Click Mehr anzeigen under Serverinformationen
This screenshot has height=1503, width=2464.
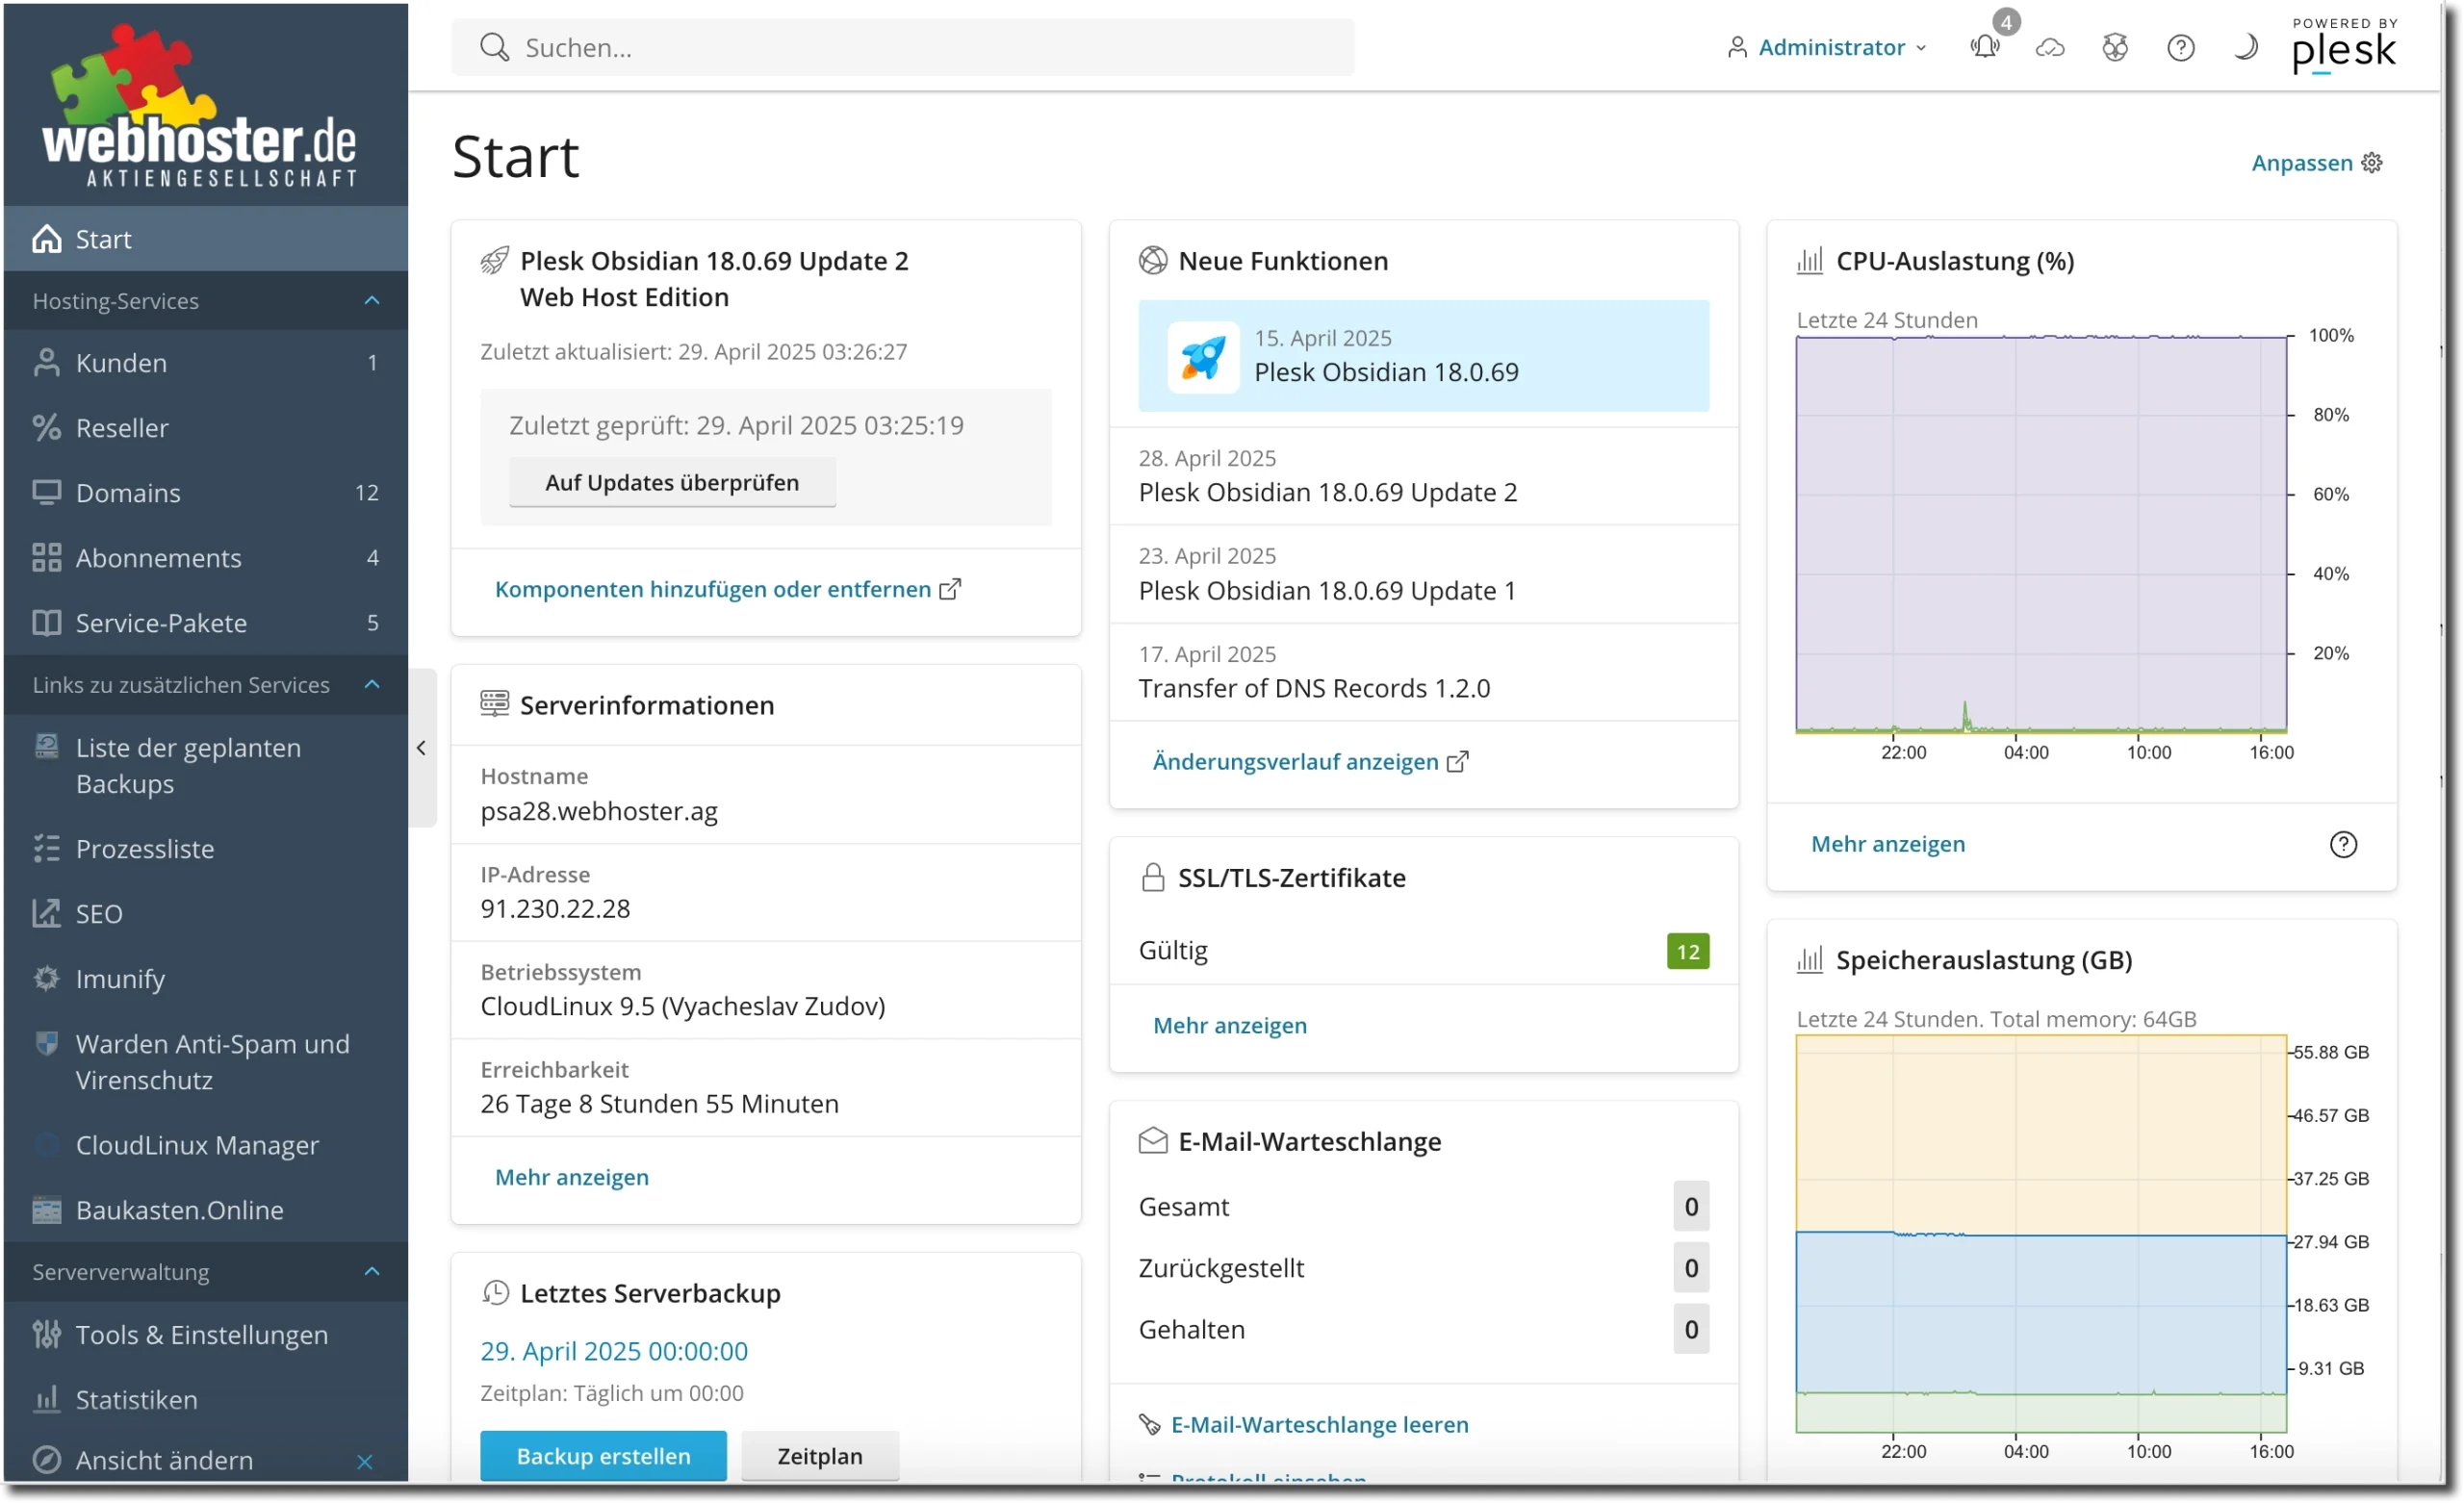click(x=572, y=1177)
